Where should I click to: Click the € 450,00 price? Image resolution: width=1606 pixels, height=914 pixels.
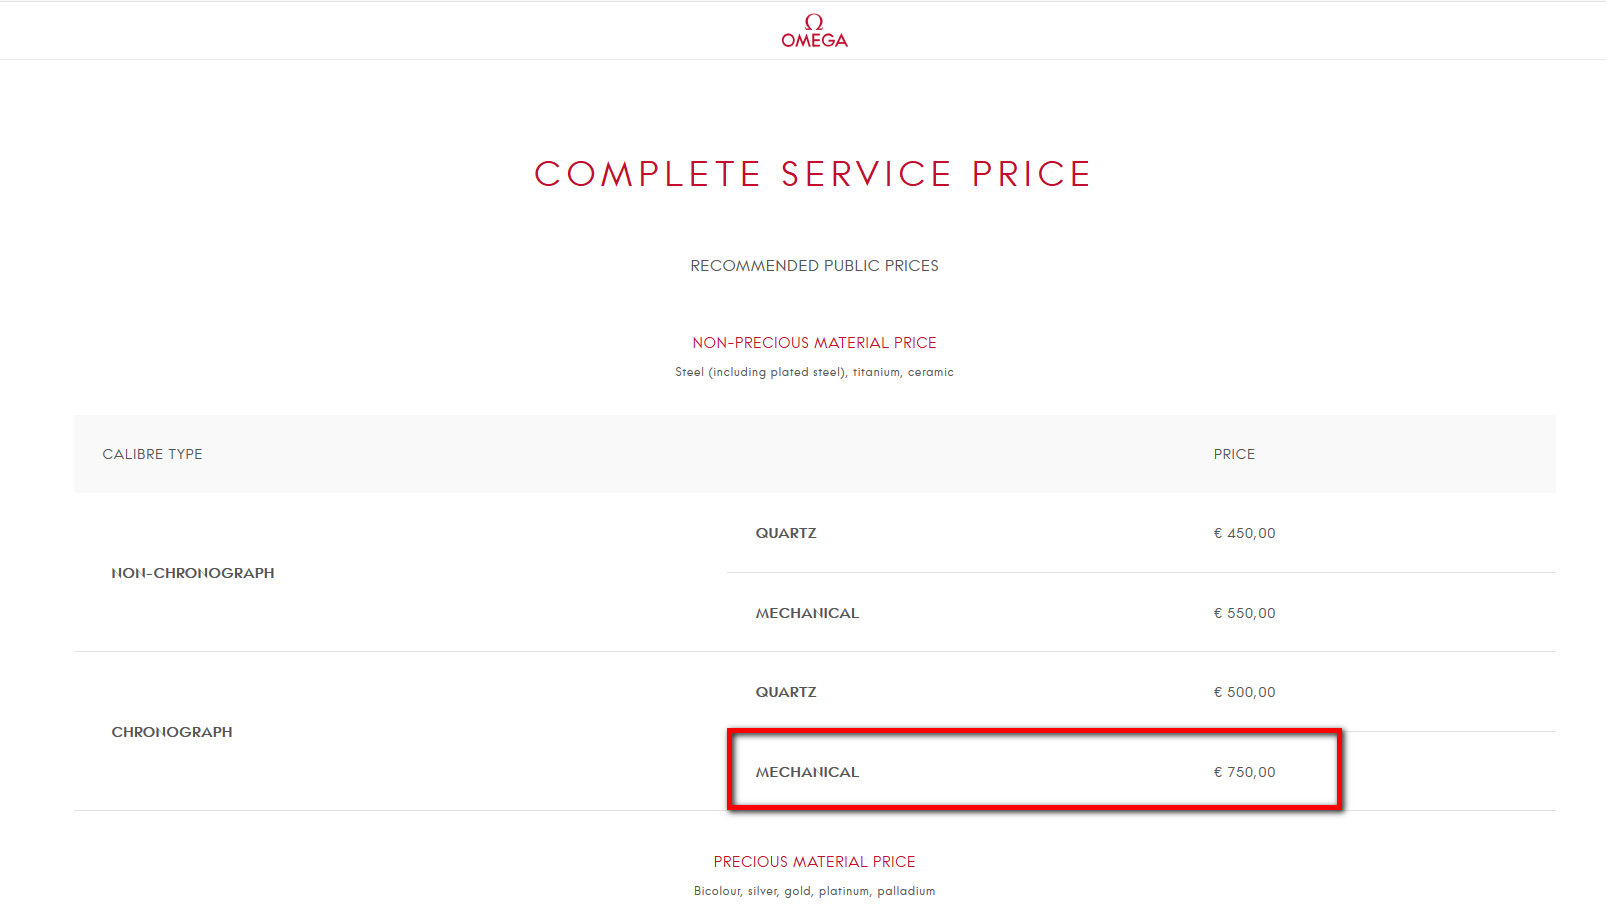click(1244, 533)
